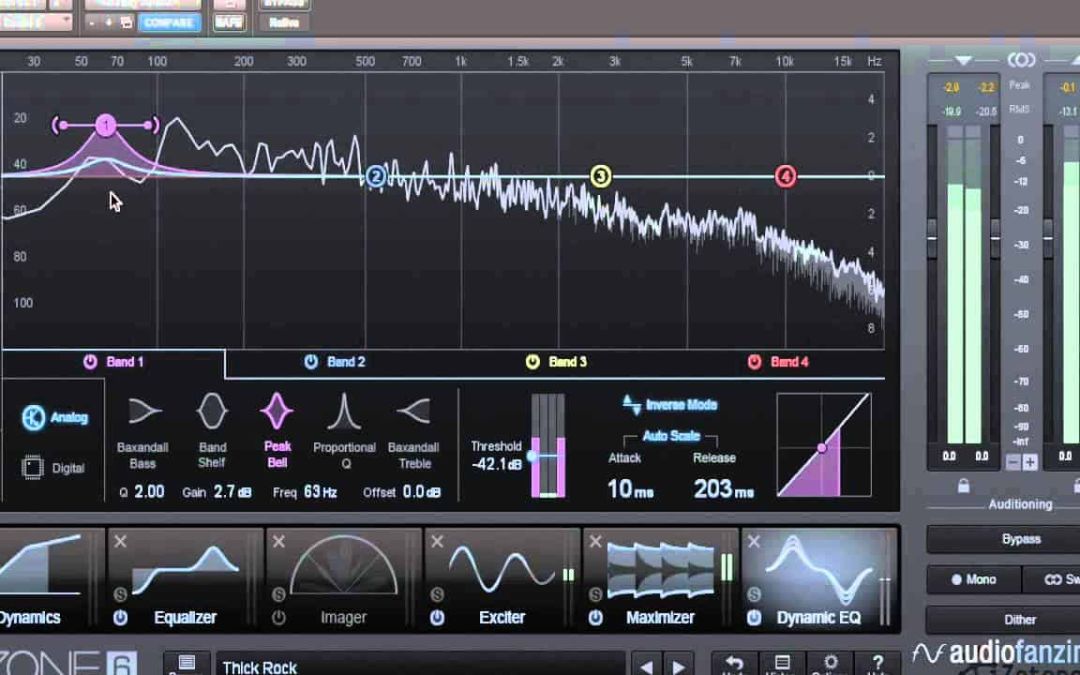The height and width of the screenshot is (675, 1080).
Task: Click the Gain 2.7 dB value
Action: 232,492
